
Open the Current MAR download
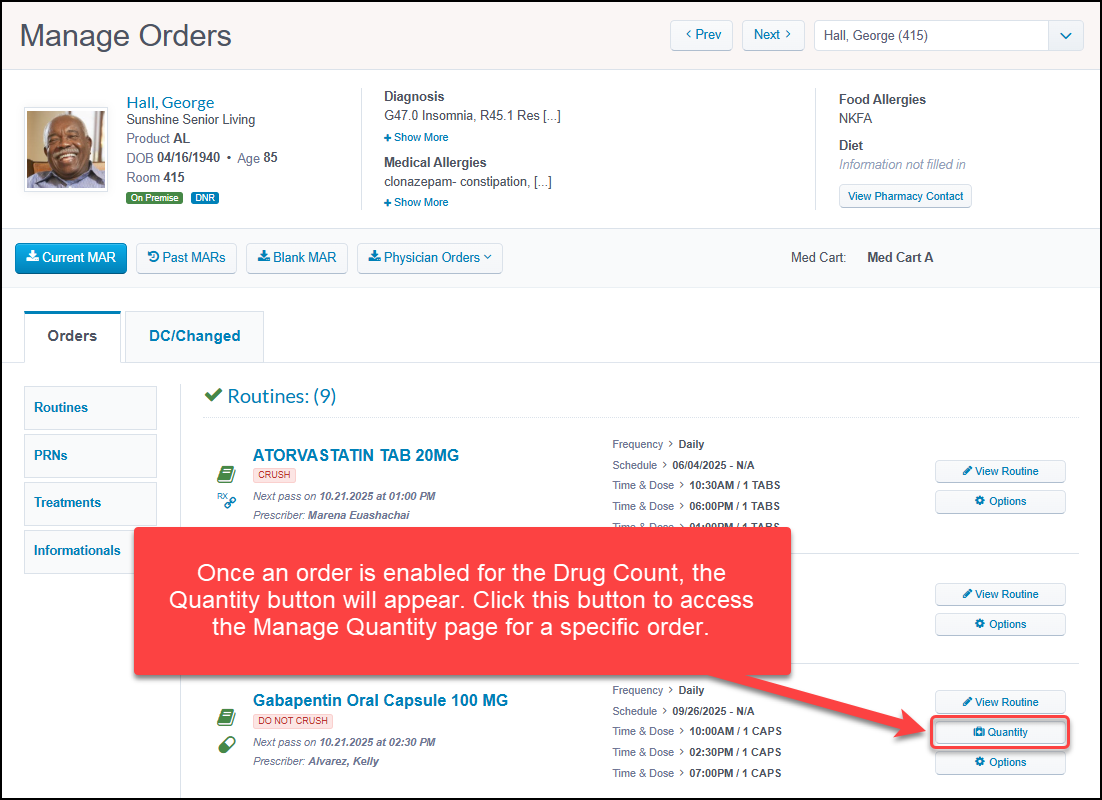[71, 258]
